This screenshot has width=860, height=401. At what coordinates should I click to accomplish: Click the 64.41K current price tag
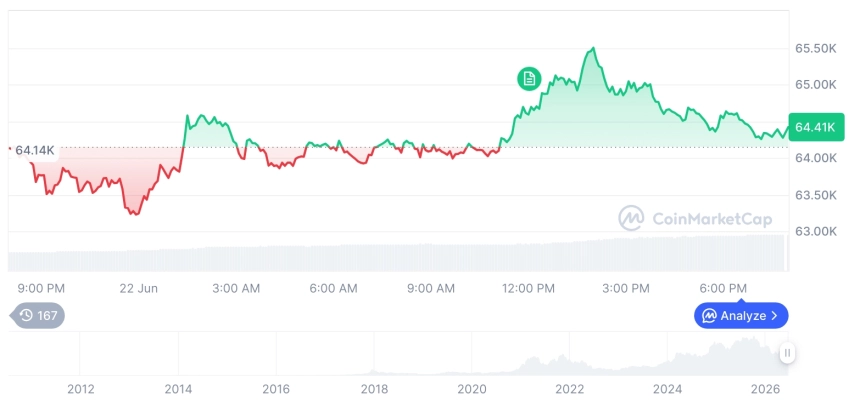click(x=816, y=127)
